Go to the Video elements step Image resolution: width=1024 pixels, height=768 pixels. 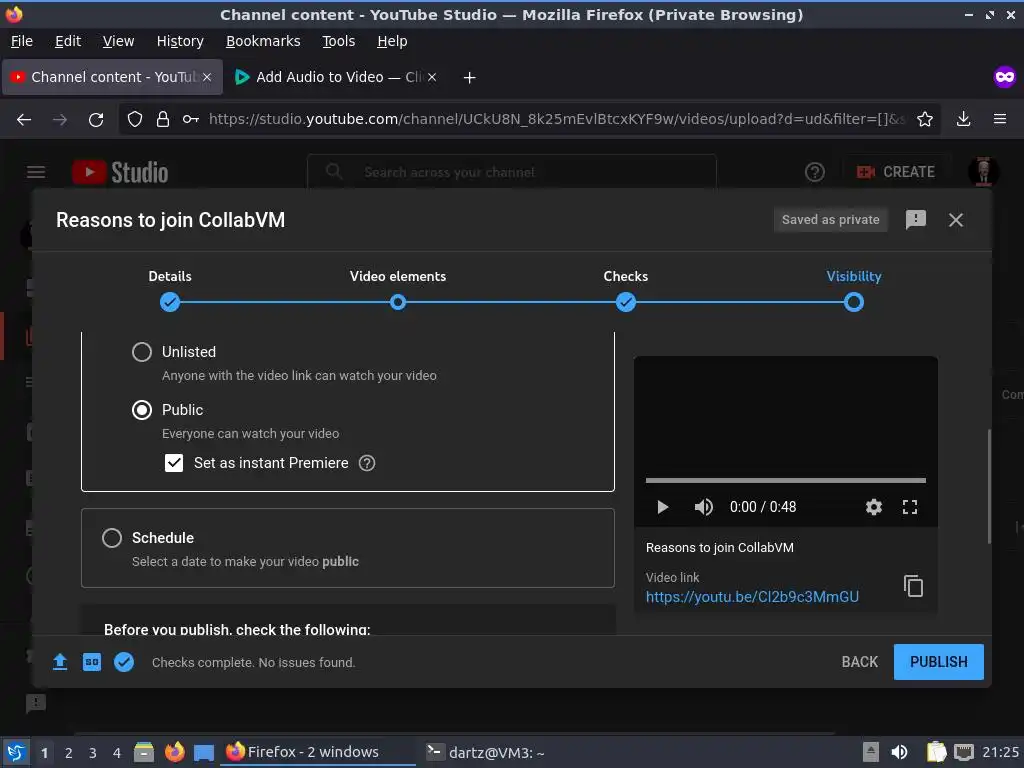398,302
